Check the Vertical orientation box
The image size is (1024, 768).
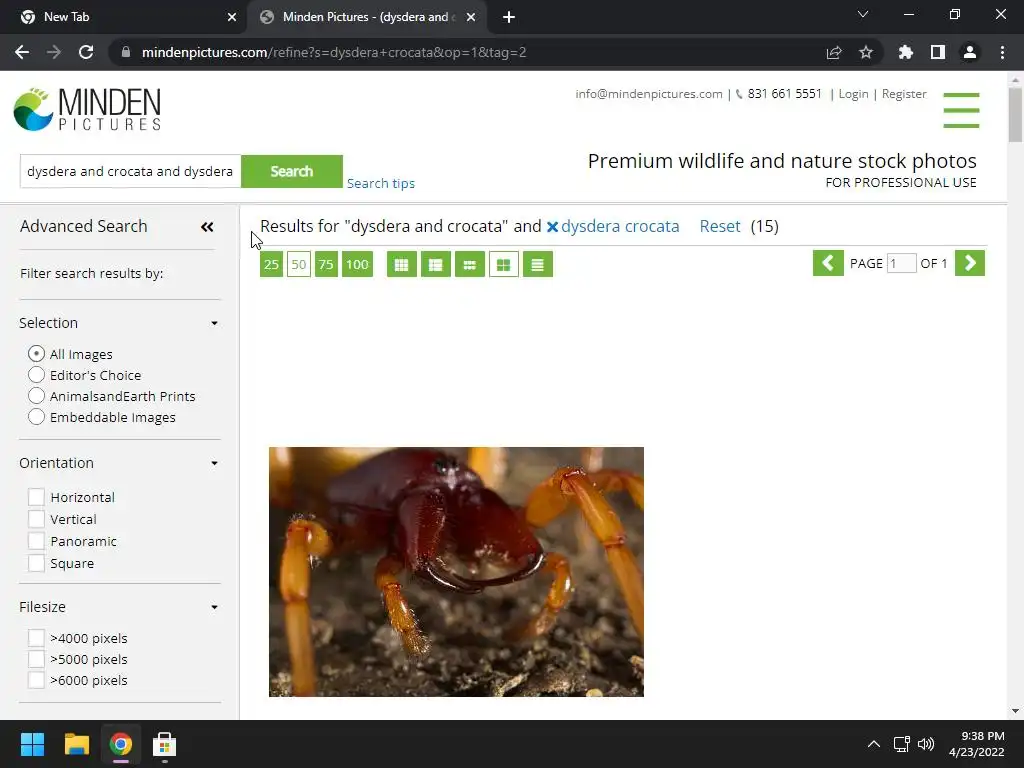tap(37, 519)
